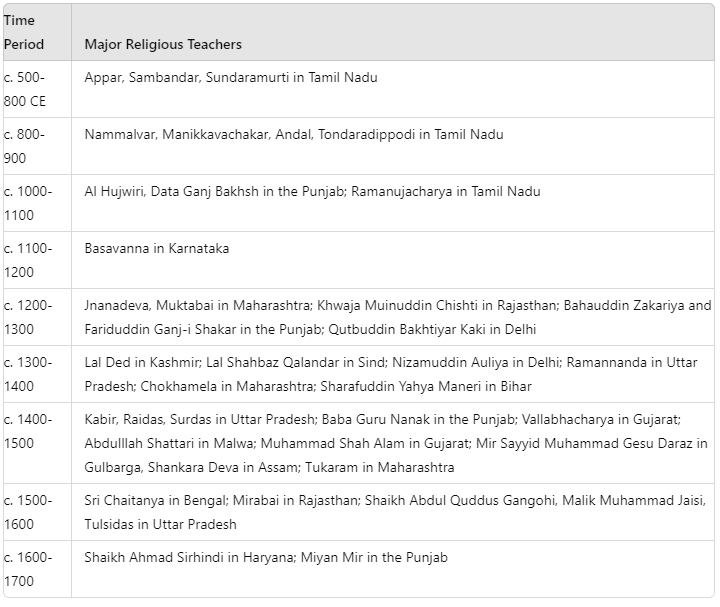Select the "c. 1600-1700" time period cell

(x=28, y=569)
